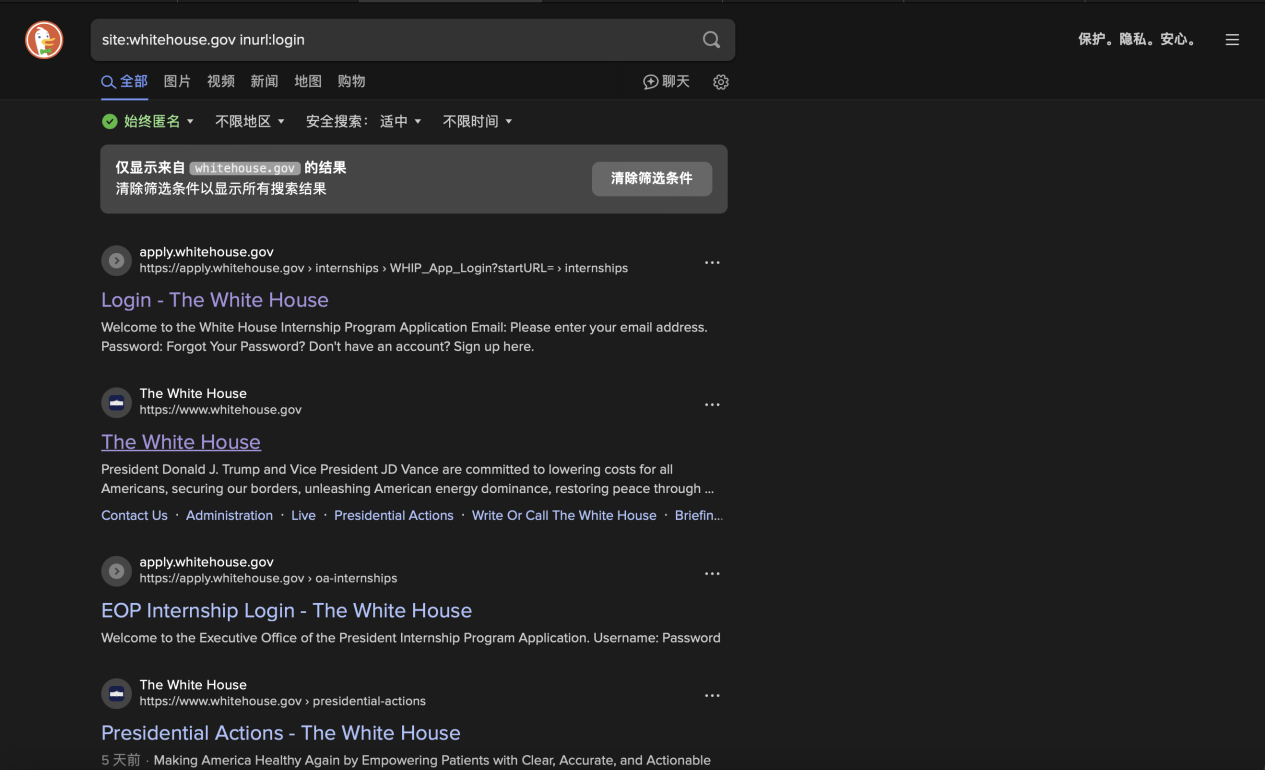
Task: Open the 聊天 chat icon
Action: click(x=667, y=82)
